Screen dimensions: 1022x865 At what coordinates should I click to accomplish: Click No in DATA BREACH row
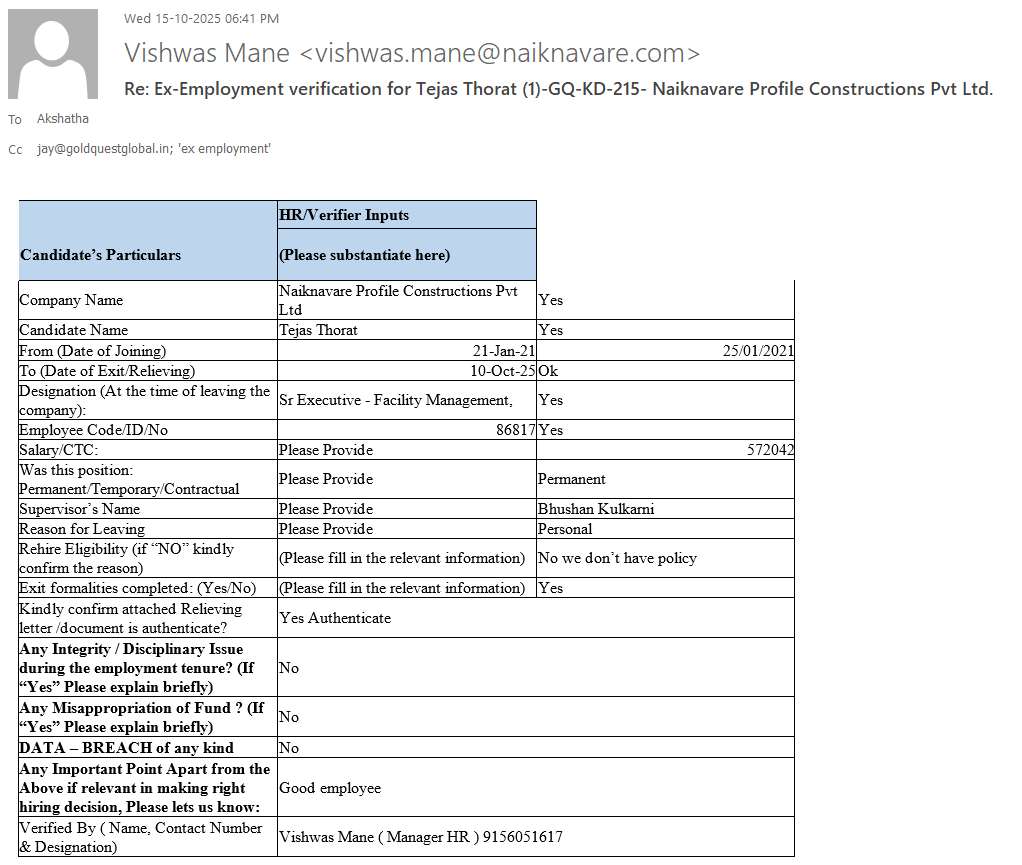[x=536, y=748]
